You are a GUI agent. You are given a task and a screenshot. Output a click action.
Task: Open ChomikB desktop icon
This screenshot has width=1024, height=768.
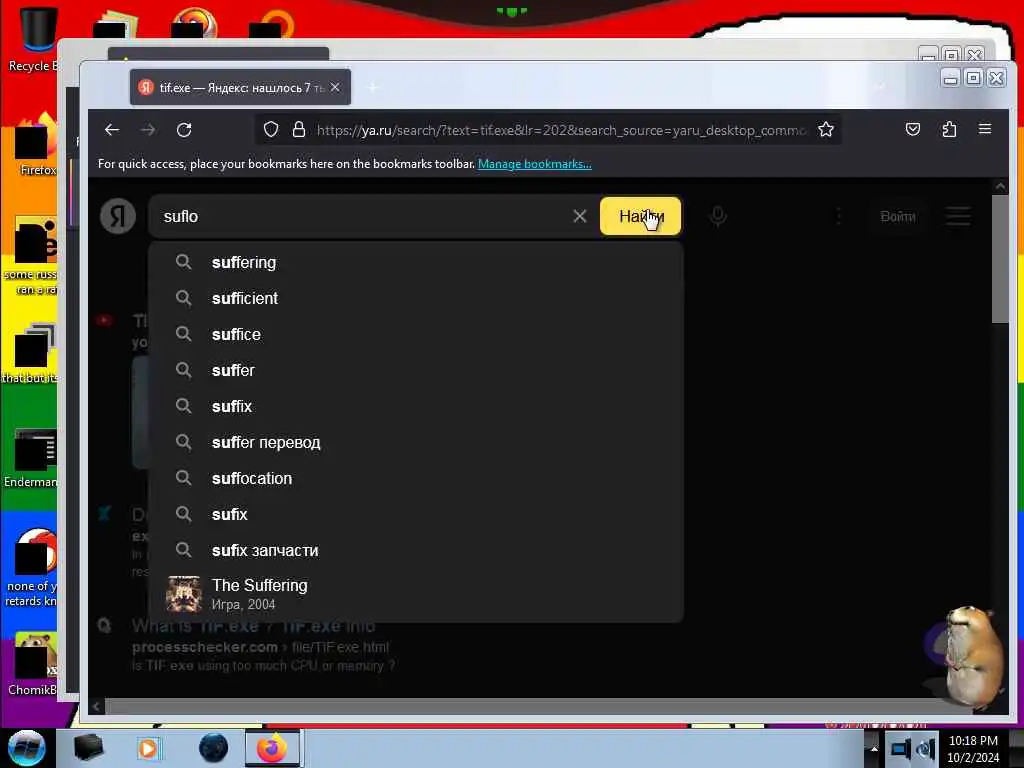[33, 663]
